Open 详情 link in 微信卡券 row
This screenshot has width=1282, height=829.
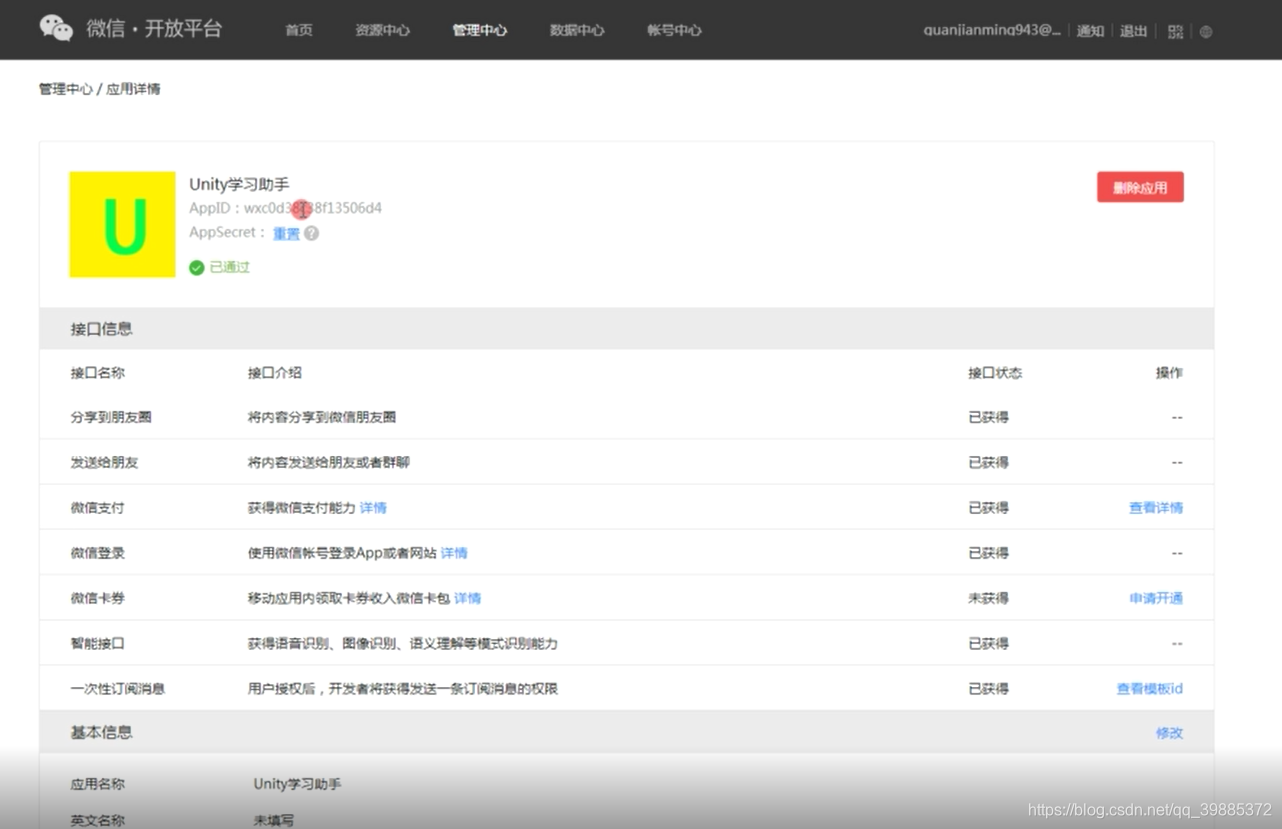pyautogui.click(x=467, y=598)
